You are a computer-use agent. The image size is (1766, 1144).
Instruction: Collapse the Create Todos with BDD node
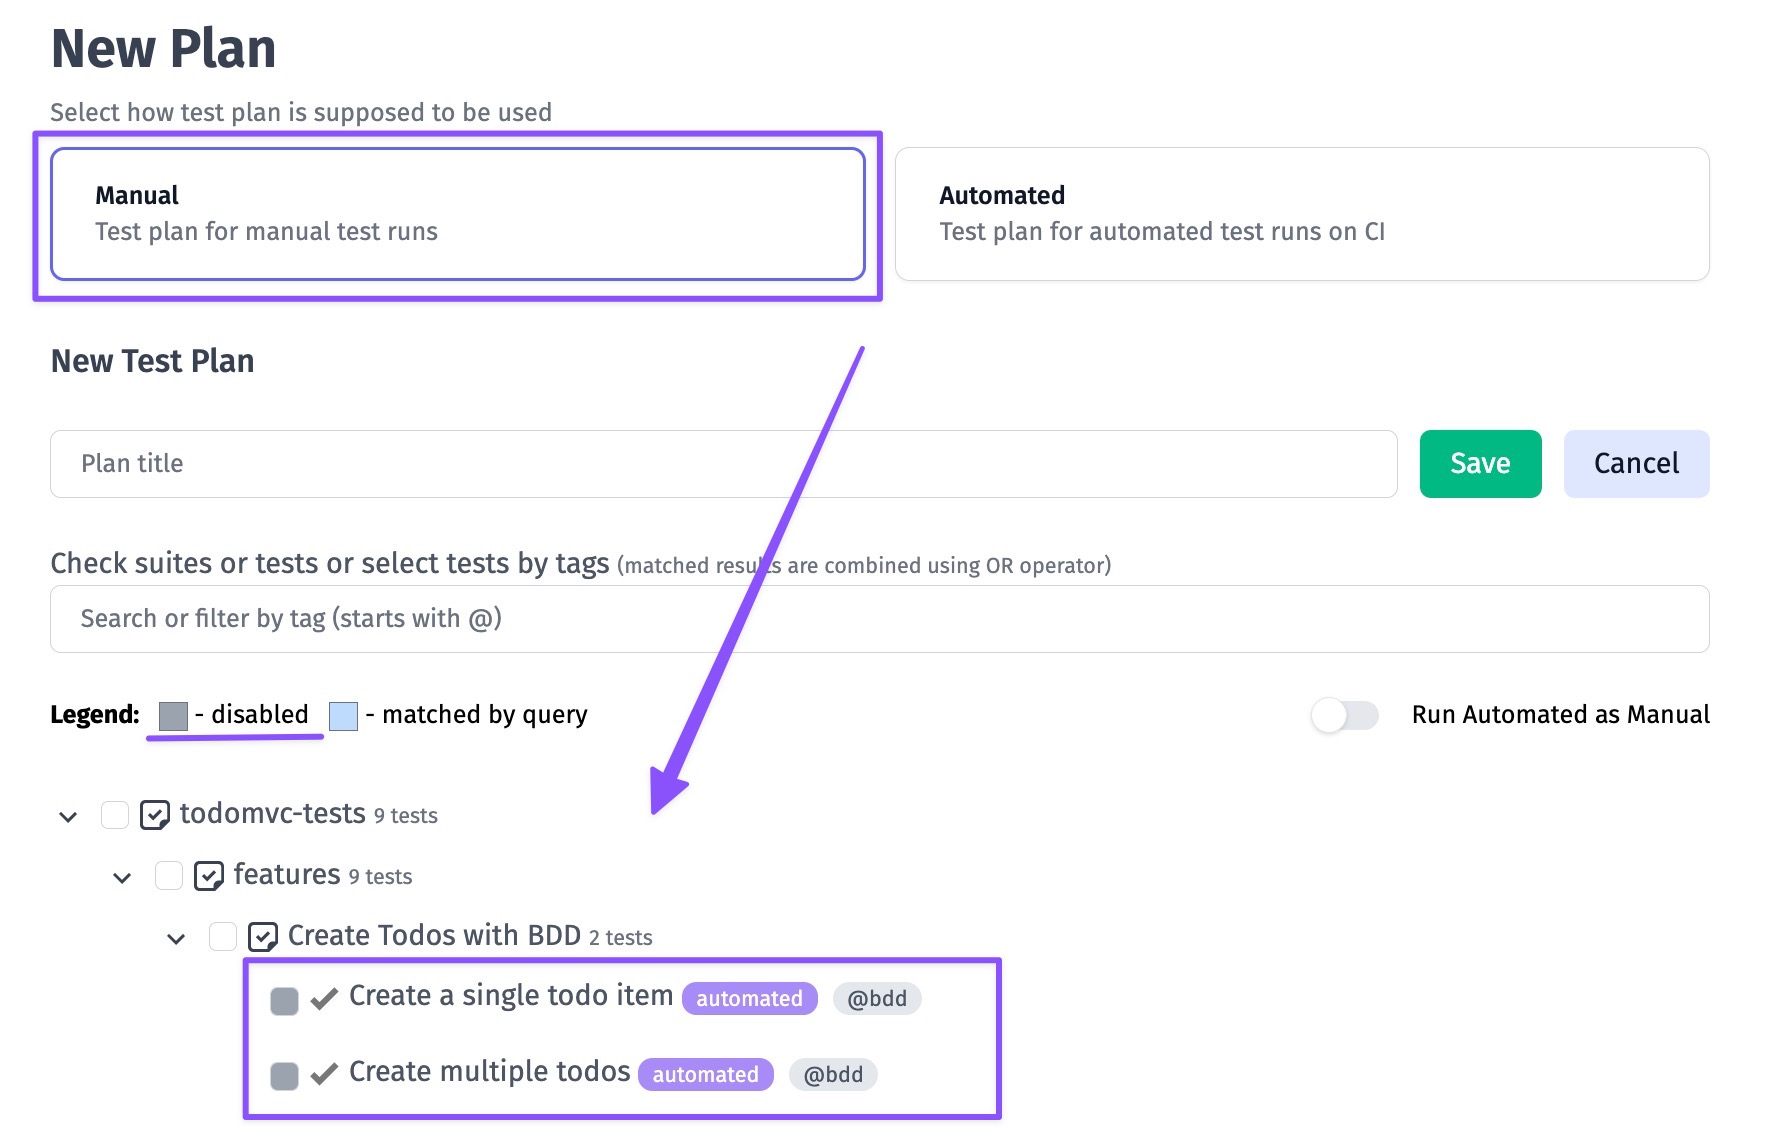coord(176,939)
